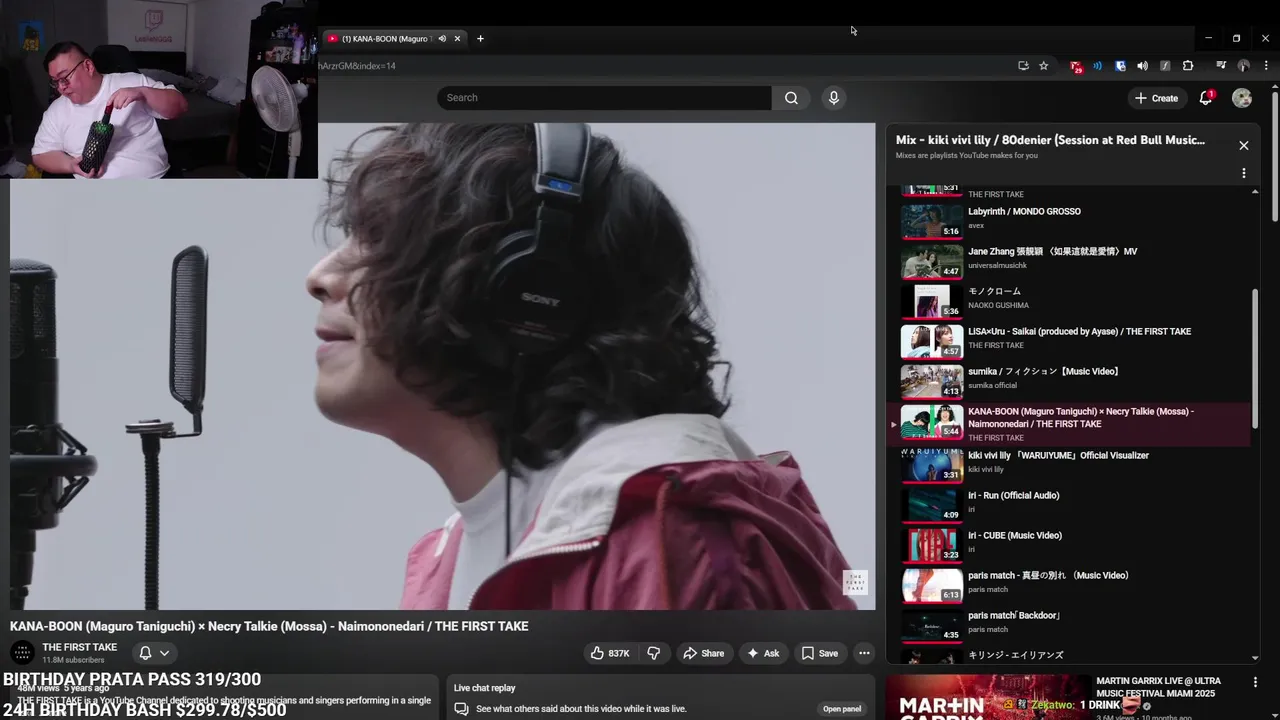Image resolution: width=1280 pixels, height=720 pixels.
Task: Share the video
Action: click(x=703, y=653)
